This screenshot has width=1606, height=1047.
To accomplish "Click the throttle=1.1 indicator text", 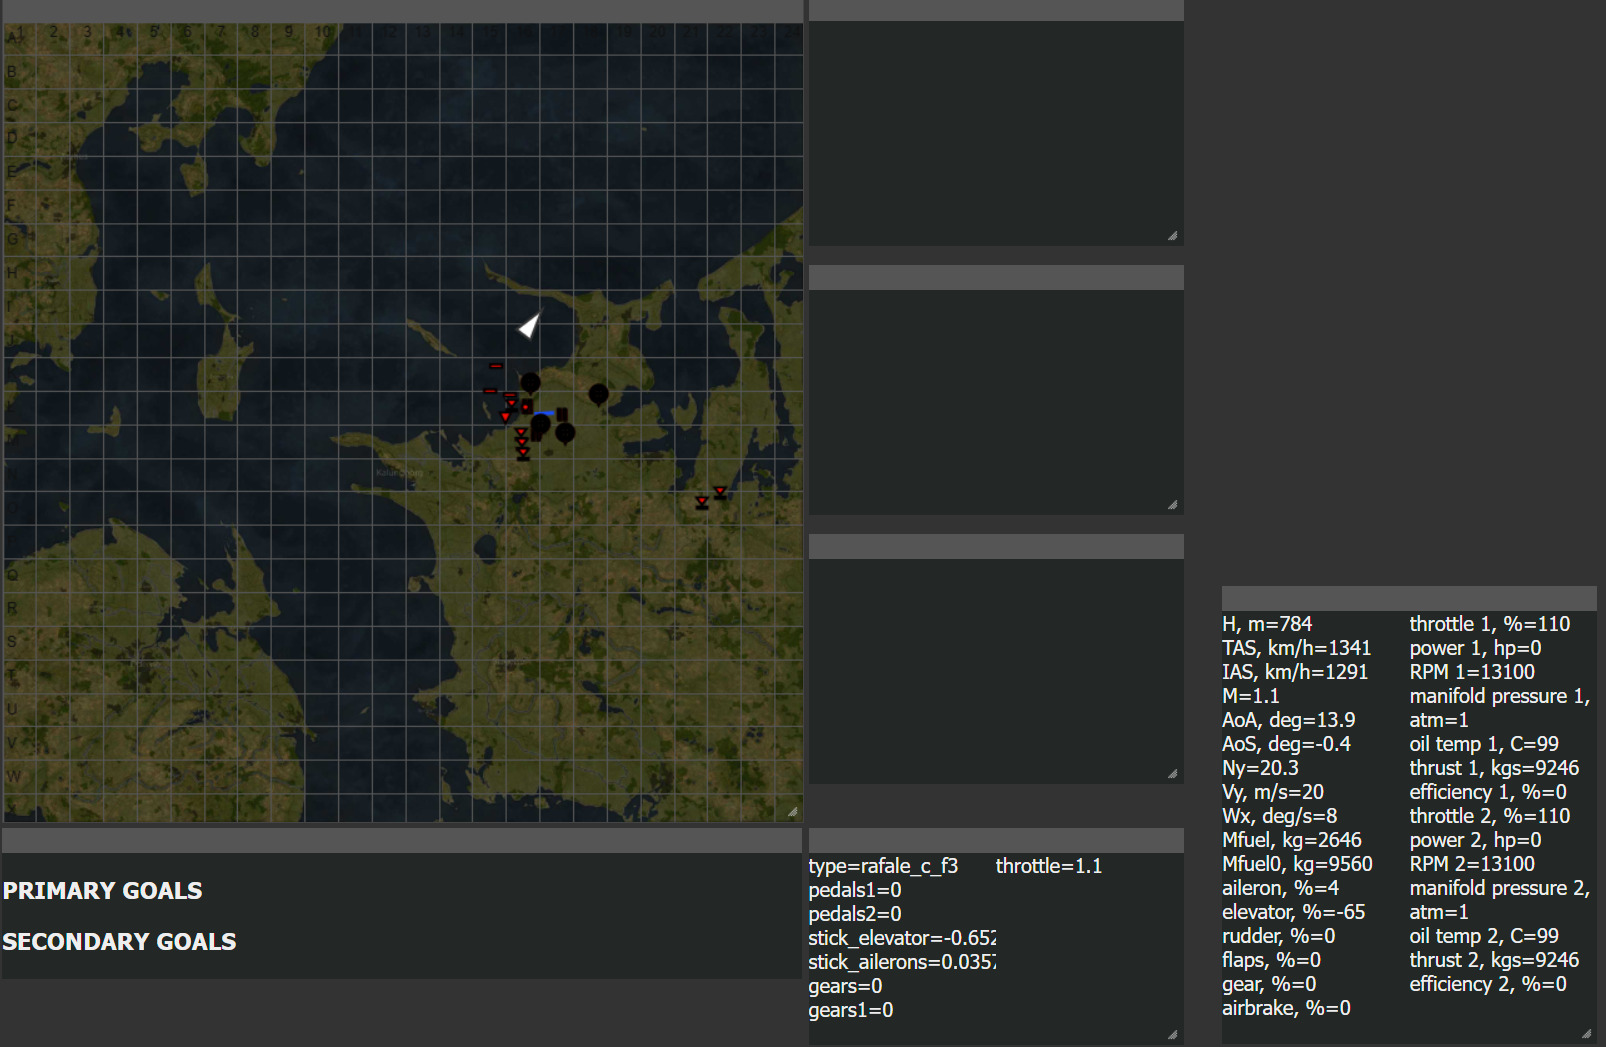I will [1048, 866].
